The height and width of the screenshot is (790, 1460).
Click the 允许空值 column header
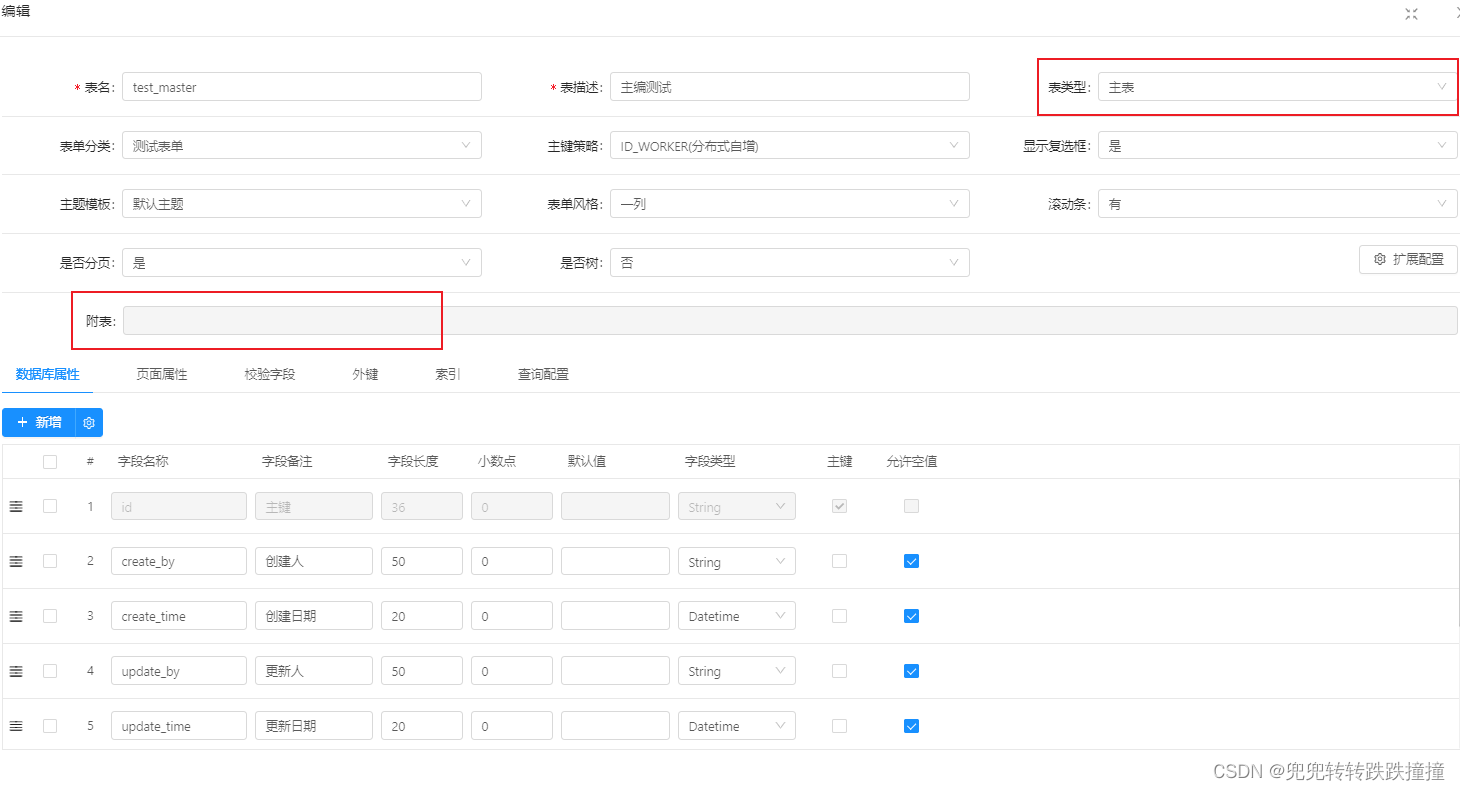[x=911, y=462]
